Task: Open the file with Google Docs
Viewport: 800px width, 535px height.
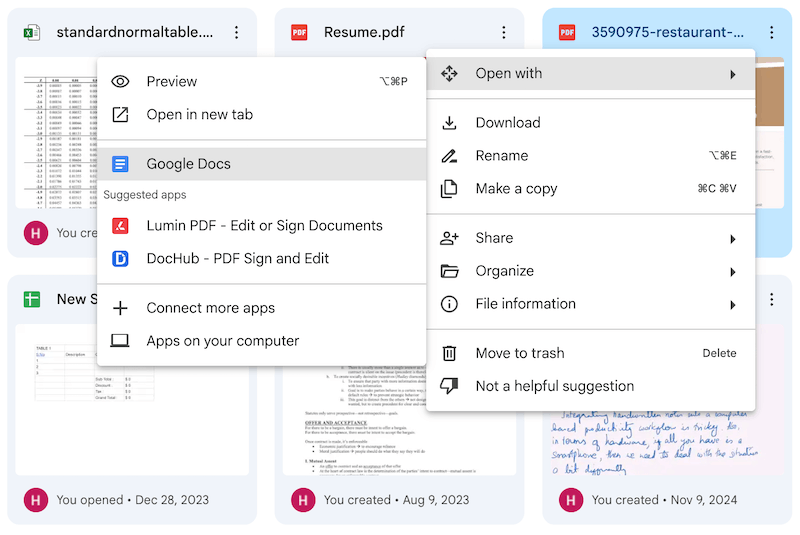Action: pyautogui.click(x=261, y=164)
